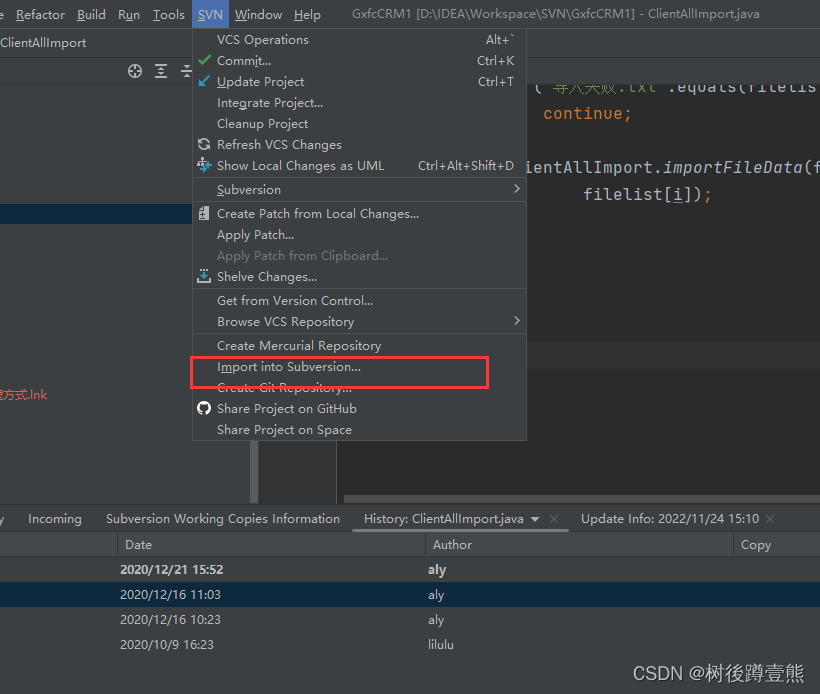
Task: Click the Shelve Changes download icon
Action: pyautogui.click(x=204, y=276)
